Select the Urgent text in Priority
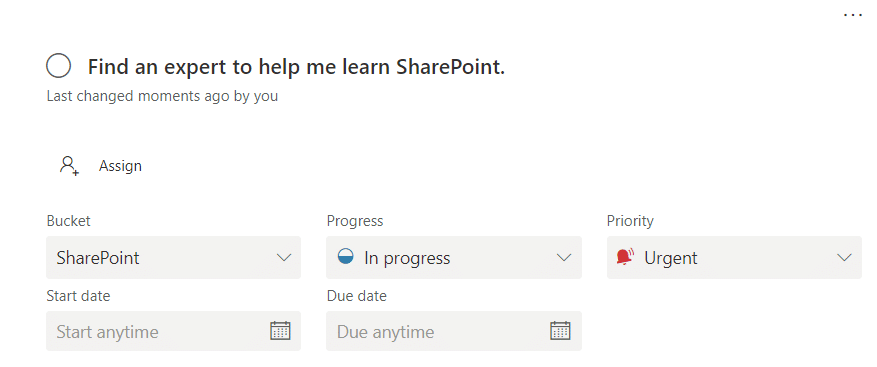Screen dimensions: 877x367 click(671, 258)
